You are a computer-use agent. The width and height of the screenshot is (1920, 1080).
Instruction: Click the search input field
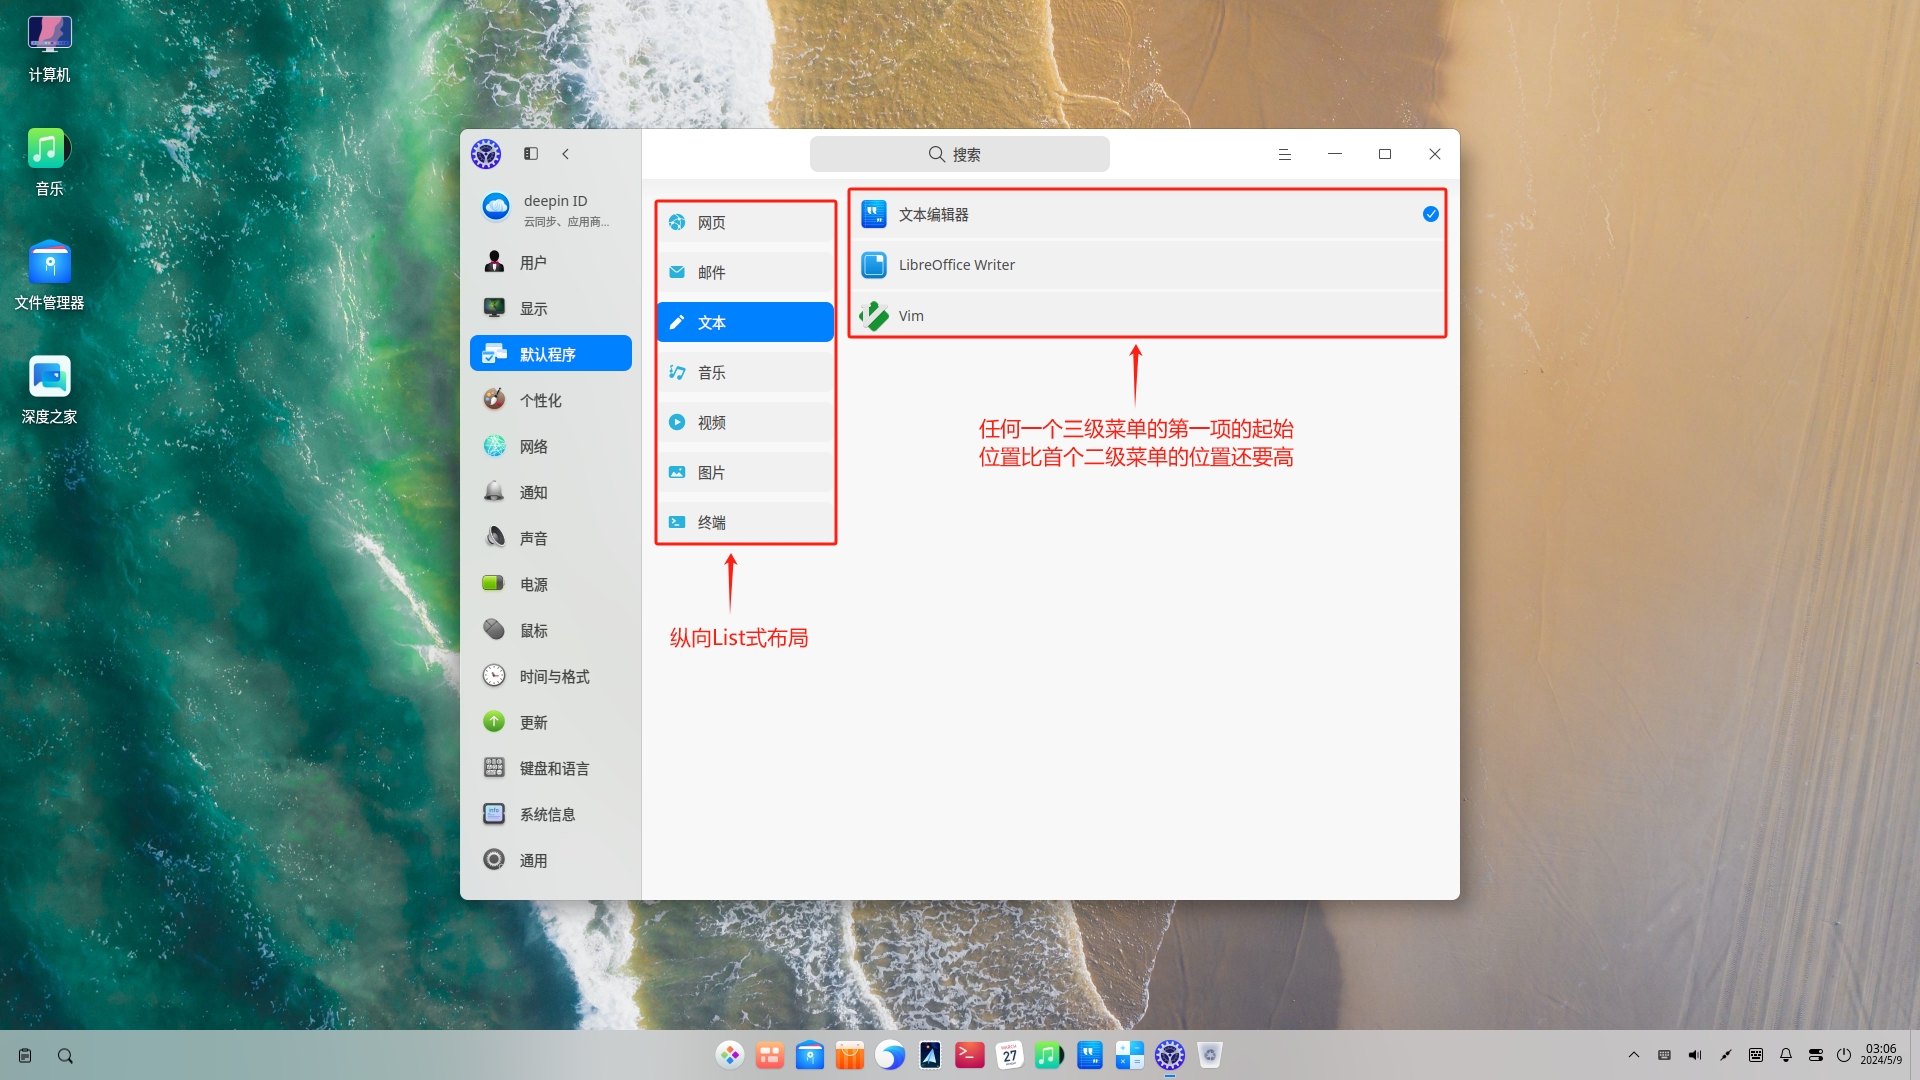coord(959,154)
